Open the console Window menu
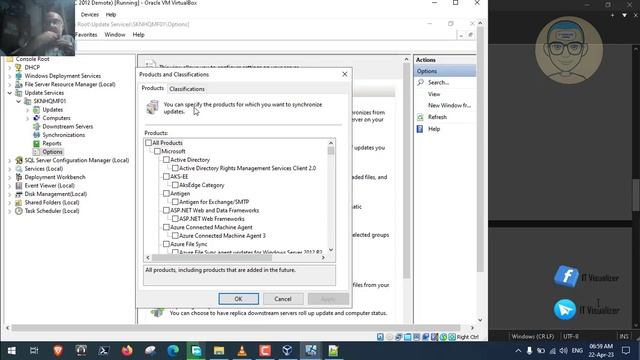640x360 pixels. [x=115, y=35]
